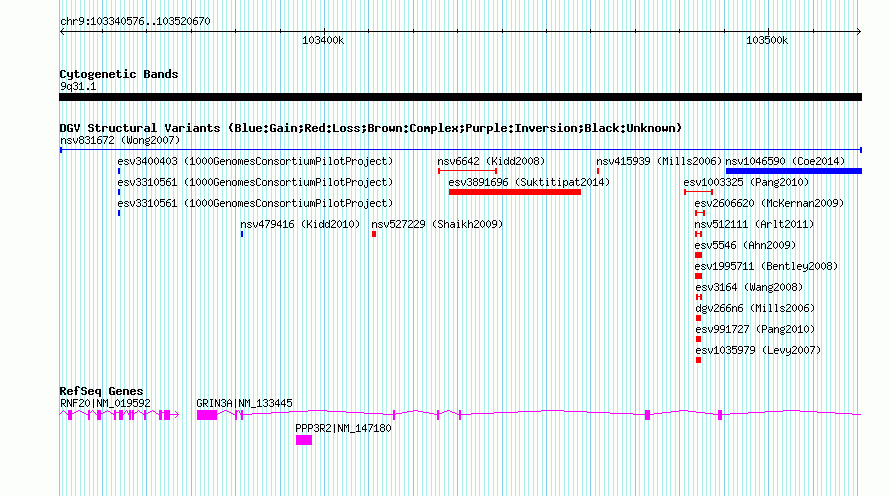Click the red square under esv991727
Screen dimensions: 890x496
pyautogui.click(x=698, y=339)
